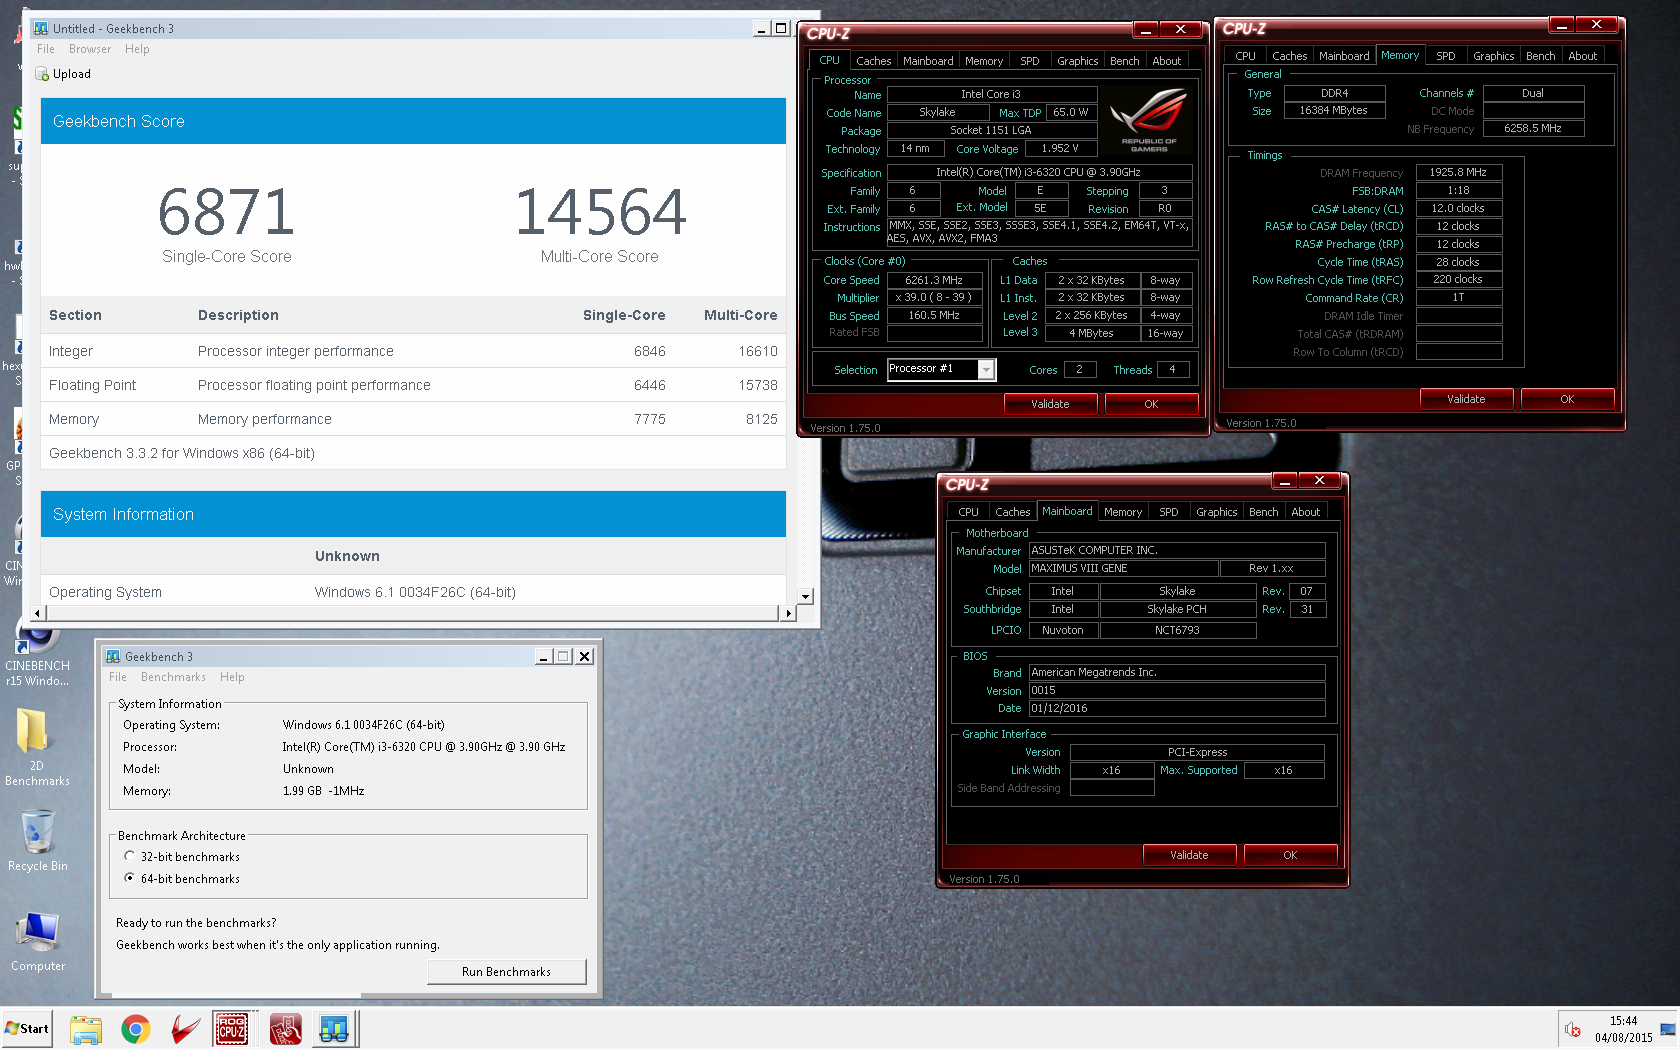The image size is (1680, 1050).
Task: Click the red swoosh taskbar icon
Action: pyautogui.click(x=185, y=1029)
